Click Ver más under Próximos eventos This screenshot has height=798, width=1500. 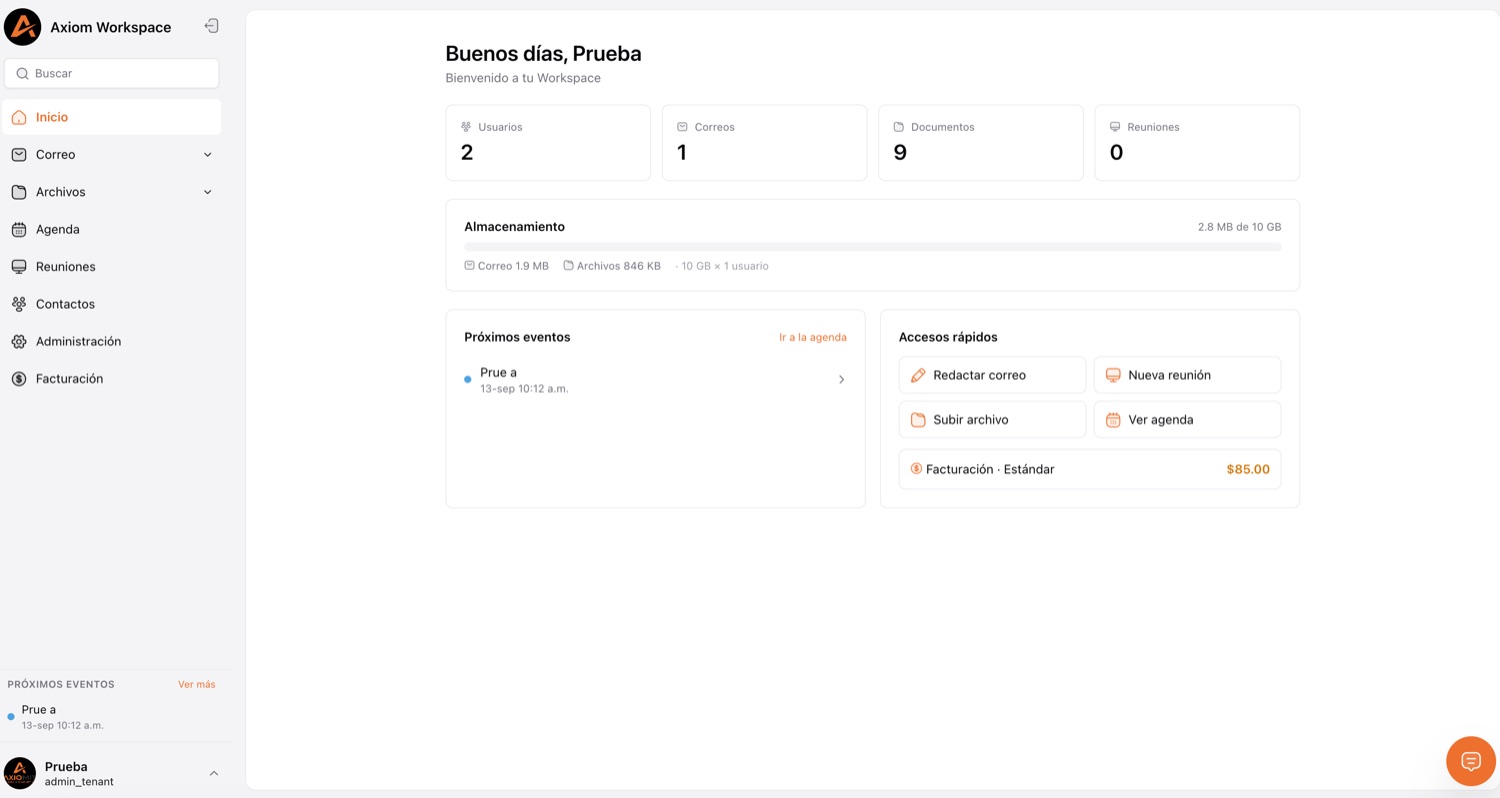(197, 684)
